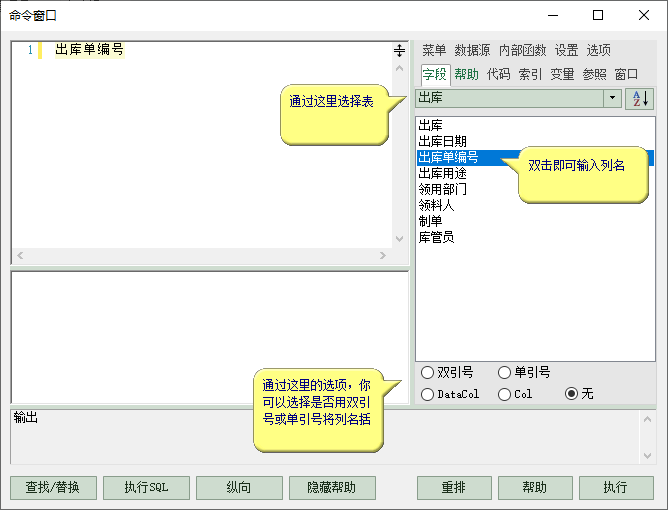Click the A-Z sort fields icon
Image resolution: width=668 pixels, height=510 pixels.
pyautogui.click(x=639, y=98)
